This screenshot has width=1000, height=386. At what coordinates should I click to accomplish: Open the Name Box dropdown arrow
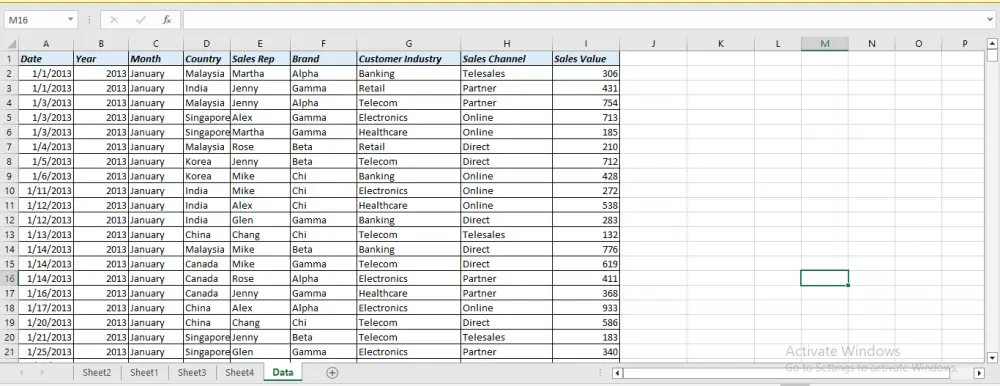[70, 20]
